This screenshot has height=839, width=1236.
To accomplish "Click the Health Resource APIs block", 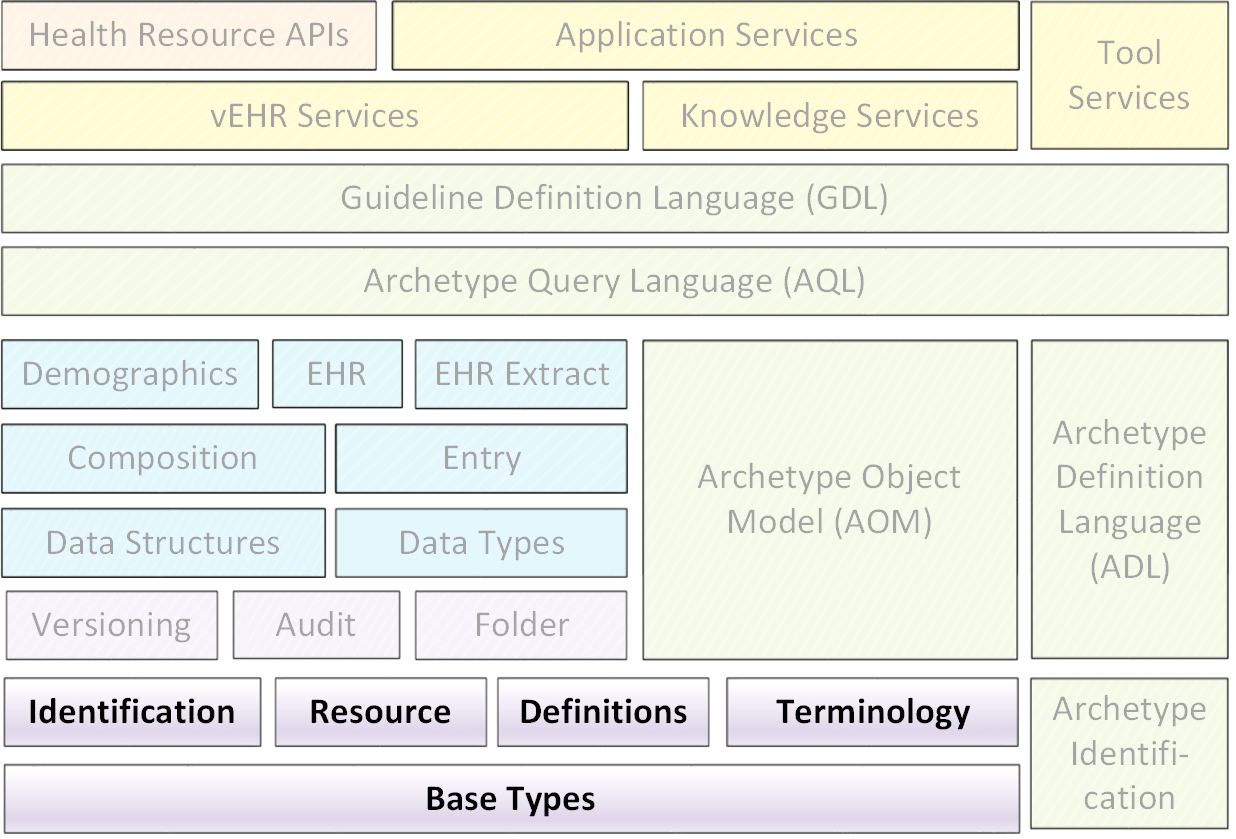I will coord(189,35).
